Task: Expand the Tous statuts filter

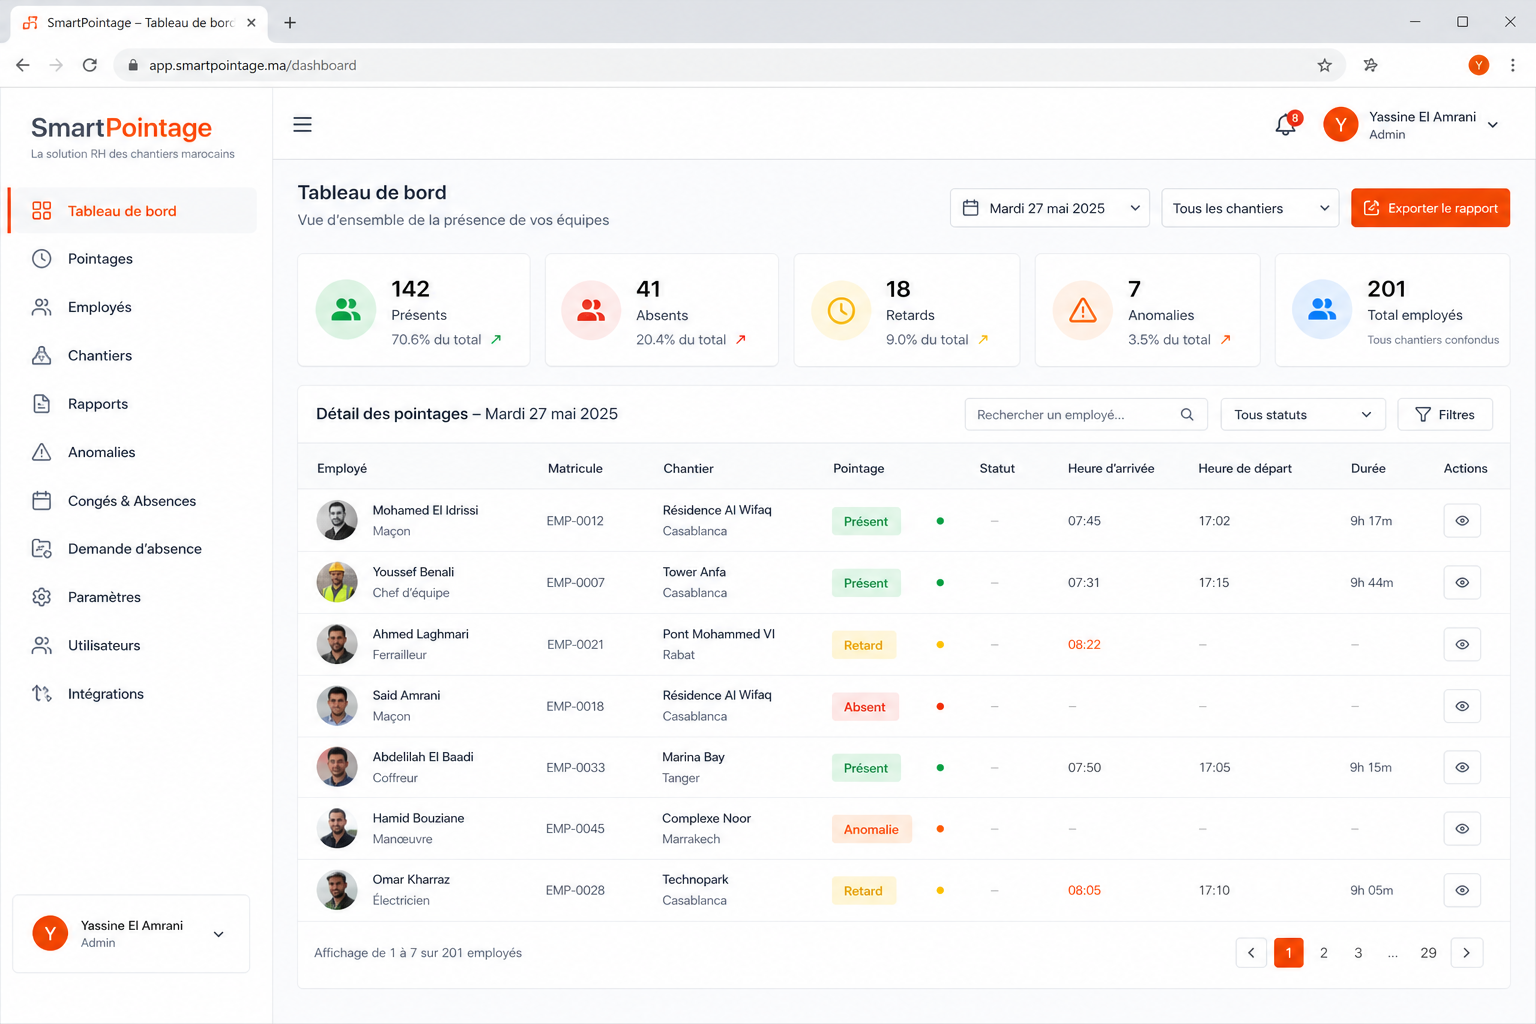Action: click(x=1303, y=414)
